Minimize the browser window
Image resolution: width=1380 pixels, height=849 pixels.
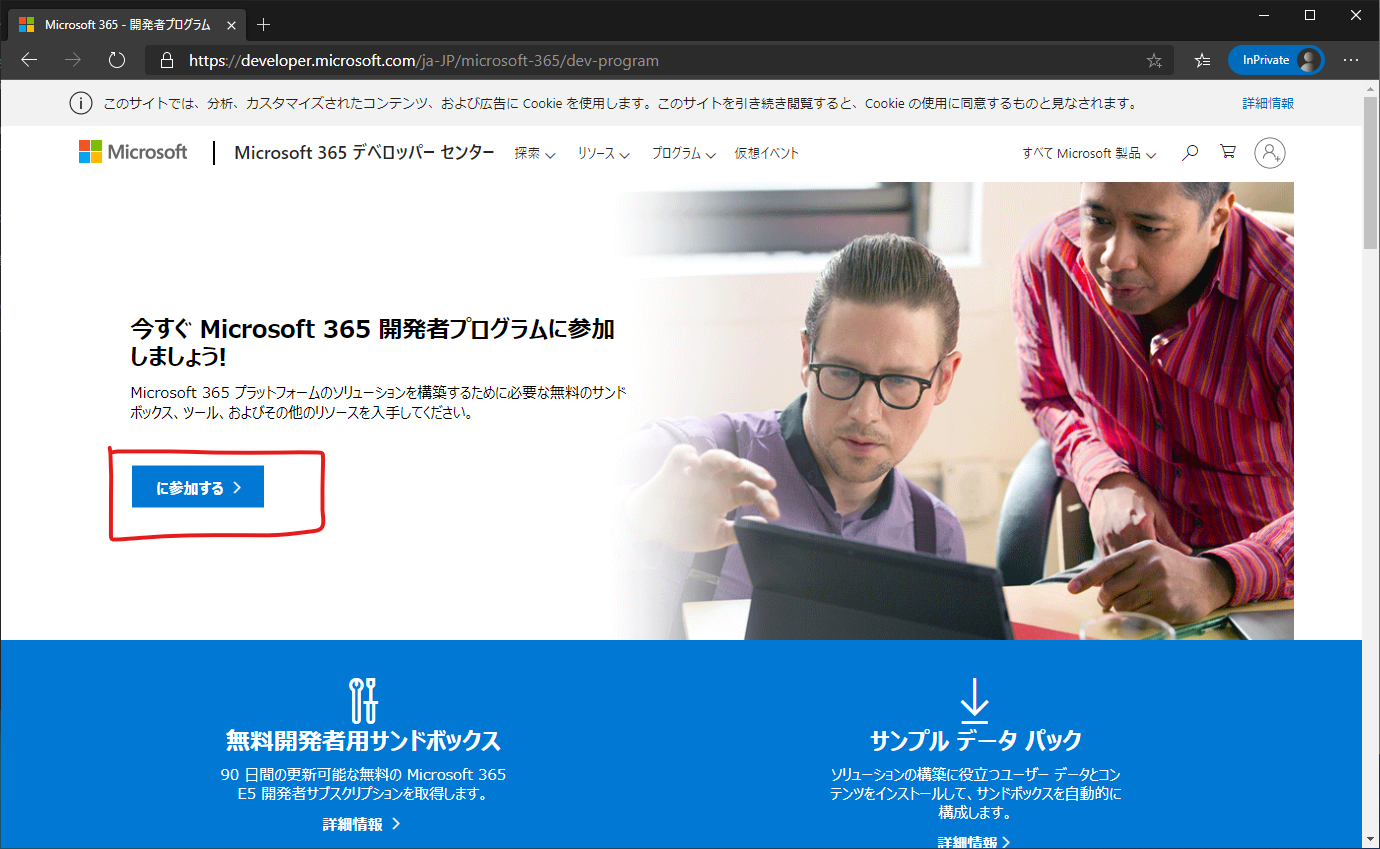click(x=1263, y=15)
